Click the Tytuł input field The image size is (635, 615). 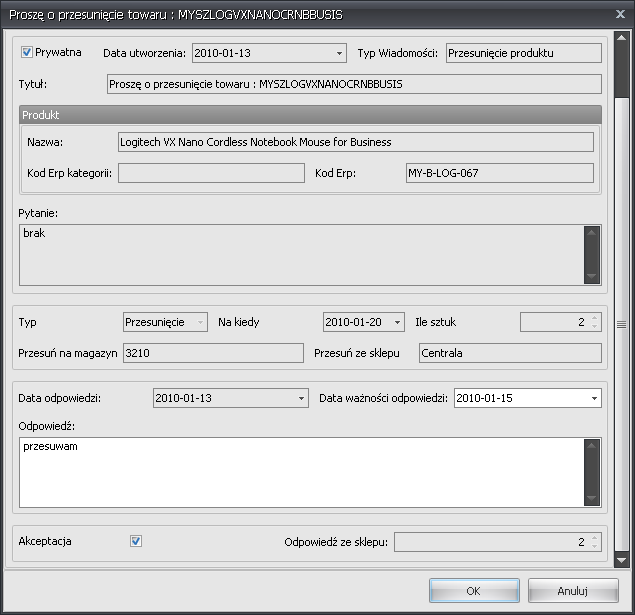(x=354, y=84)
